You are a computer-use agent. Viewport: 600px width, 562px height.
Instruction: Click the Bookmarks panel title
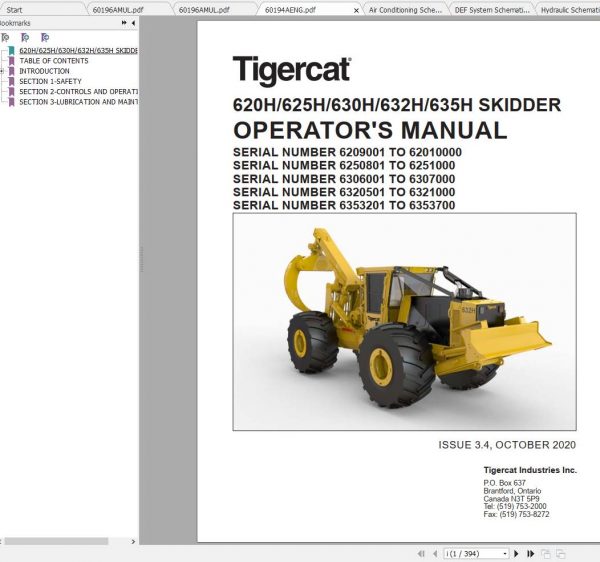point(15,23)
